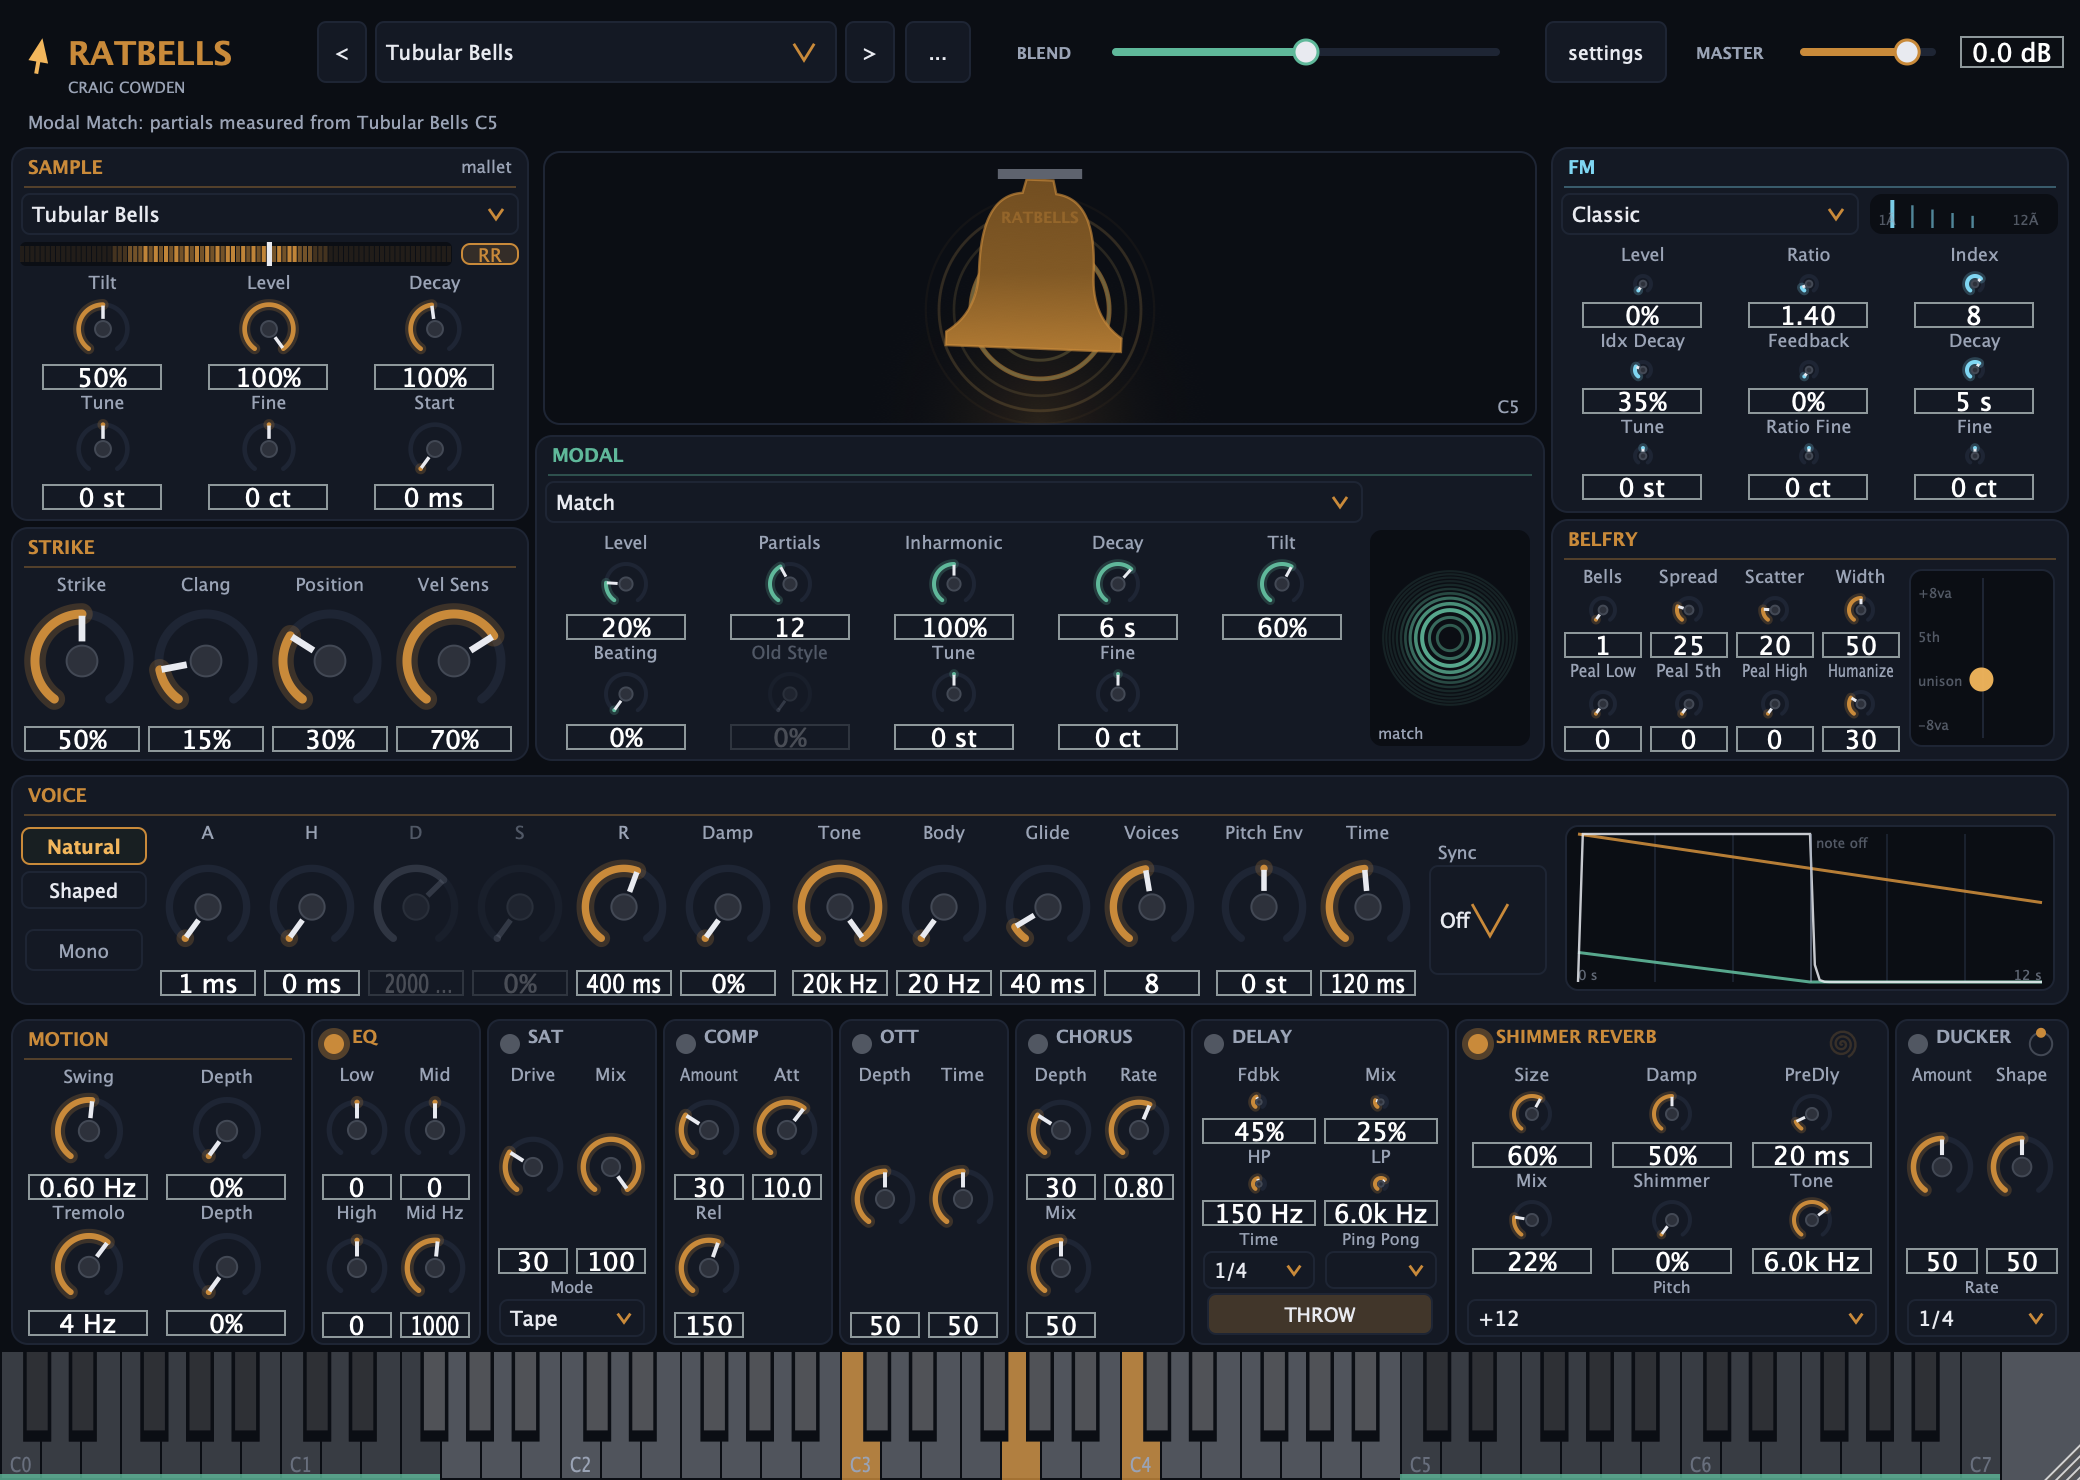Click the Clang knob

point(205,660)
